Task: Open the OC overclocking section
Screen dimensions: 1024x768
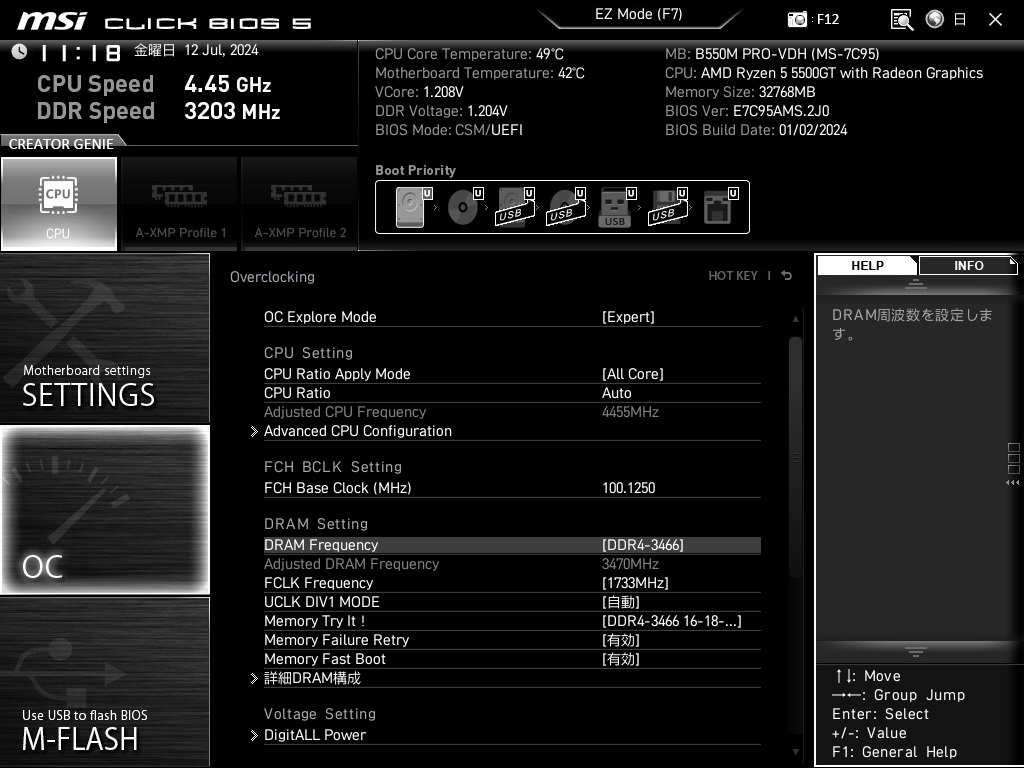Action: click(104, 510)
